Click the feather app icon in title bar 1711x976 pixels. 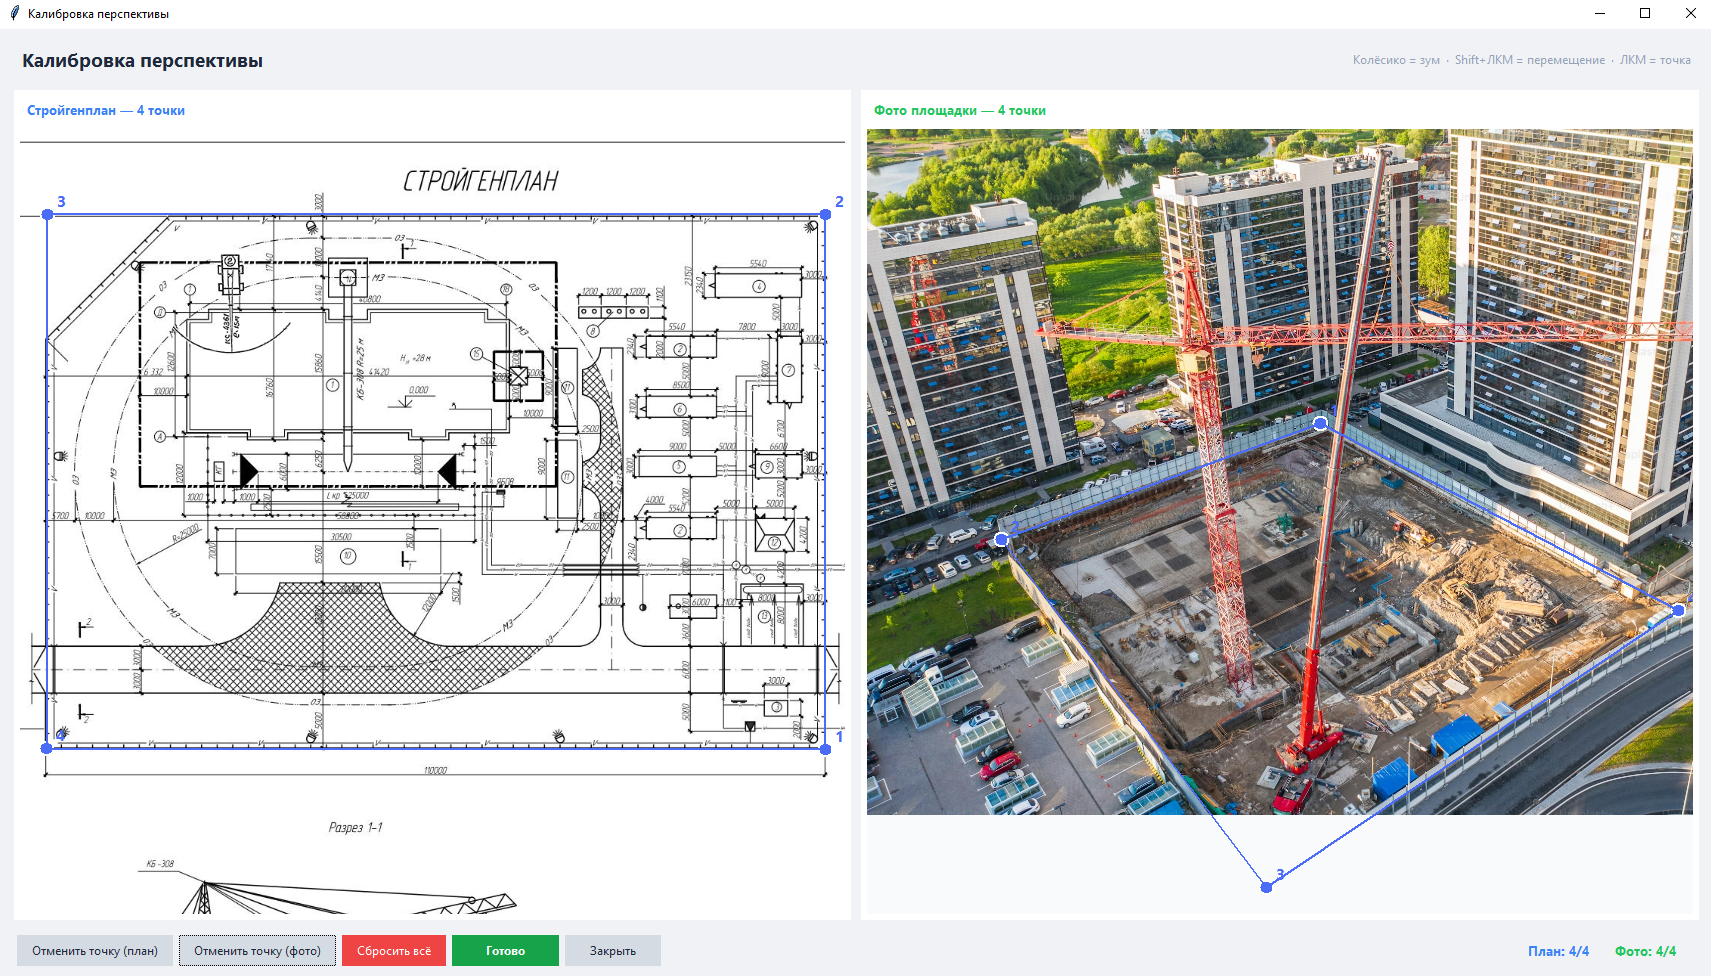pos(14,14)
